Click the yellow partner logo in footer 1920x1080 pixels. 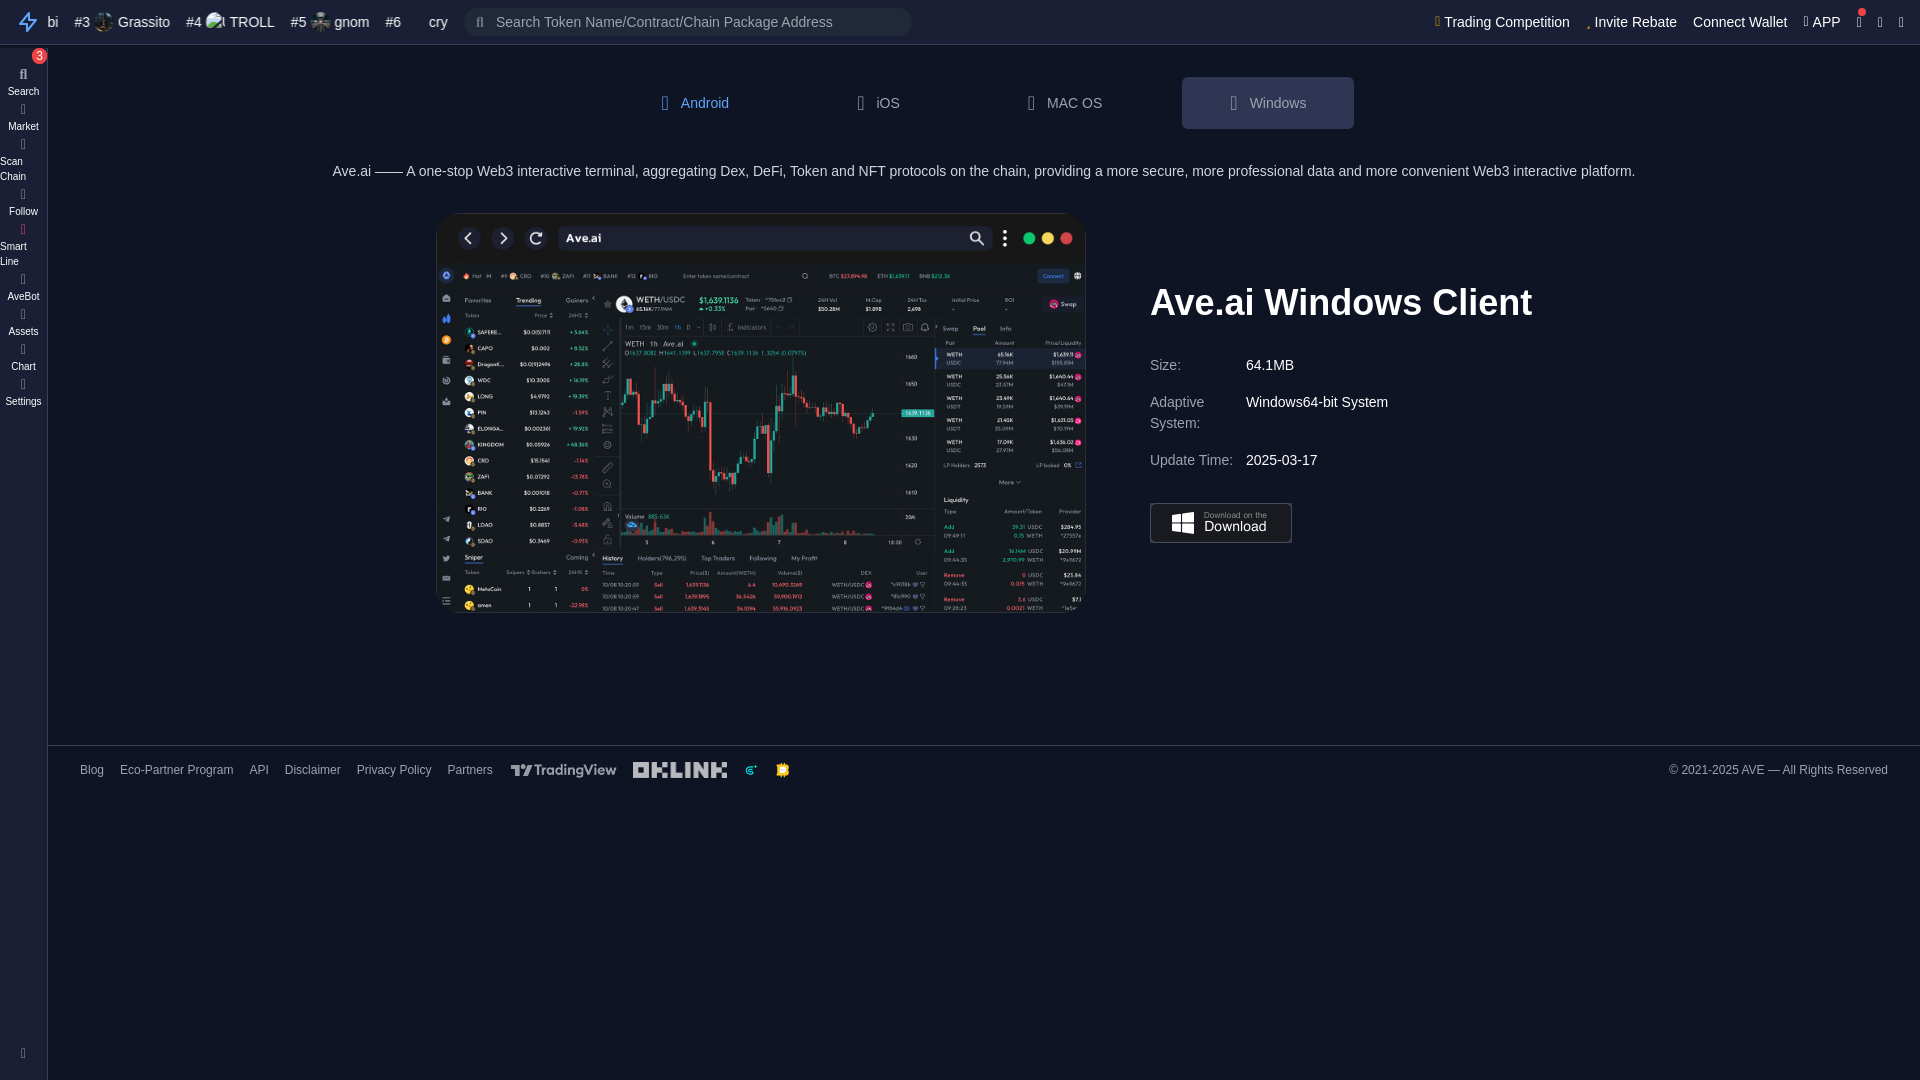coord(783,770)
